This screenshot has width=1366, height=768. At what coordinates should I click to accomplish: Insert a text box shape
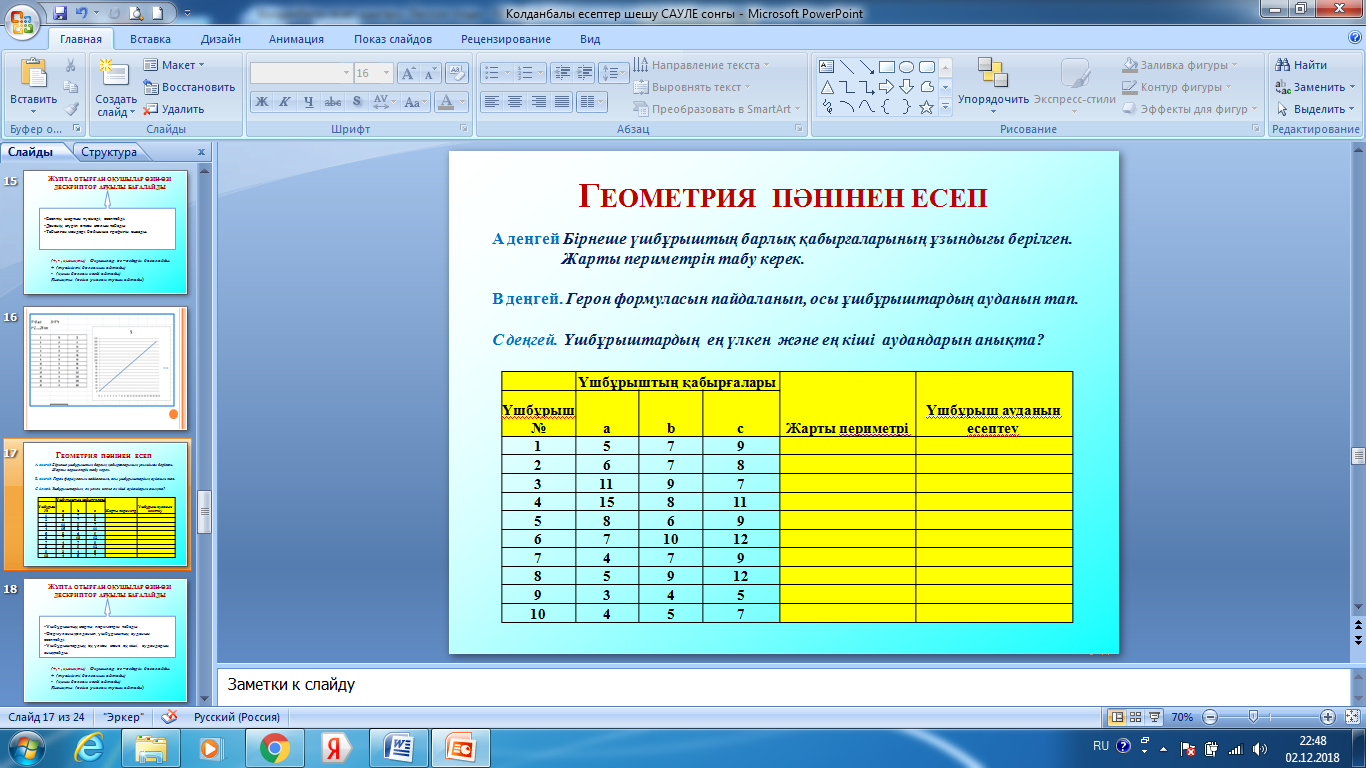[x=827, y=67]
